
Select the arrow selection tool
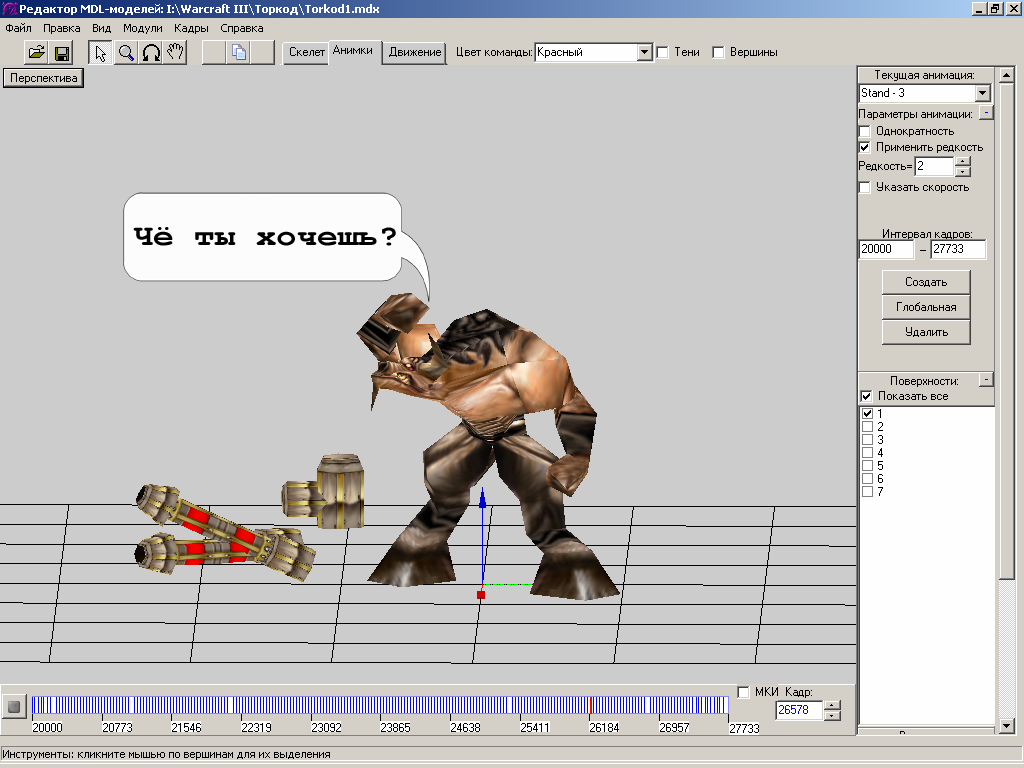pyautogui.click(x=100, y=53)
